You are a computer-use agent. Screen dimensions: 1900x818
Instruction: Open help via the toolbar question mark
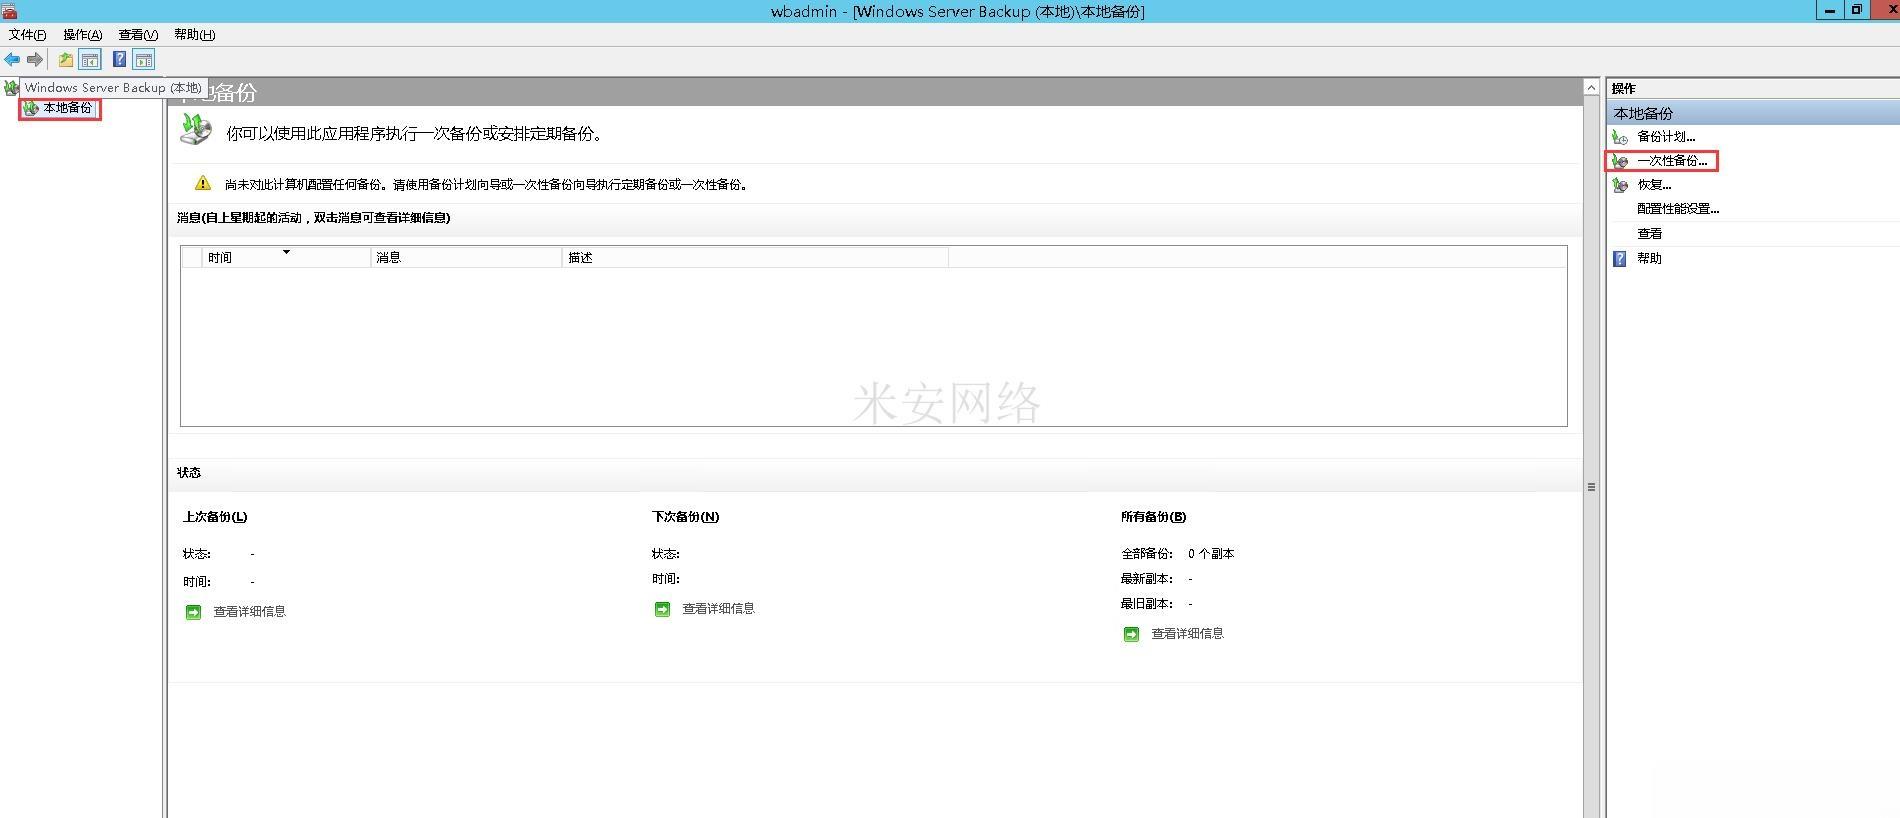pyautogui.click(x=119, y=60)
